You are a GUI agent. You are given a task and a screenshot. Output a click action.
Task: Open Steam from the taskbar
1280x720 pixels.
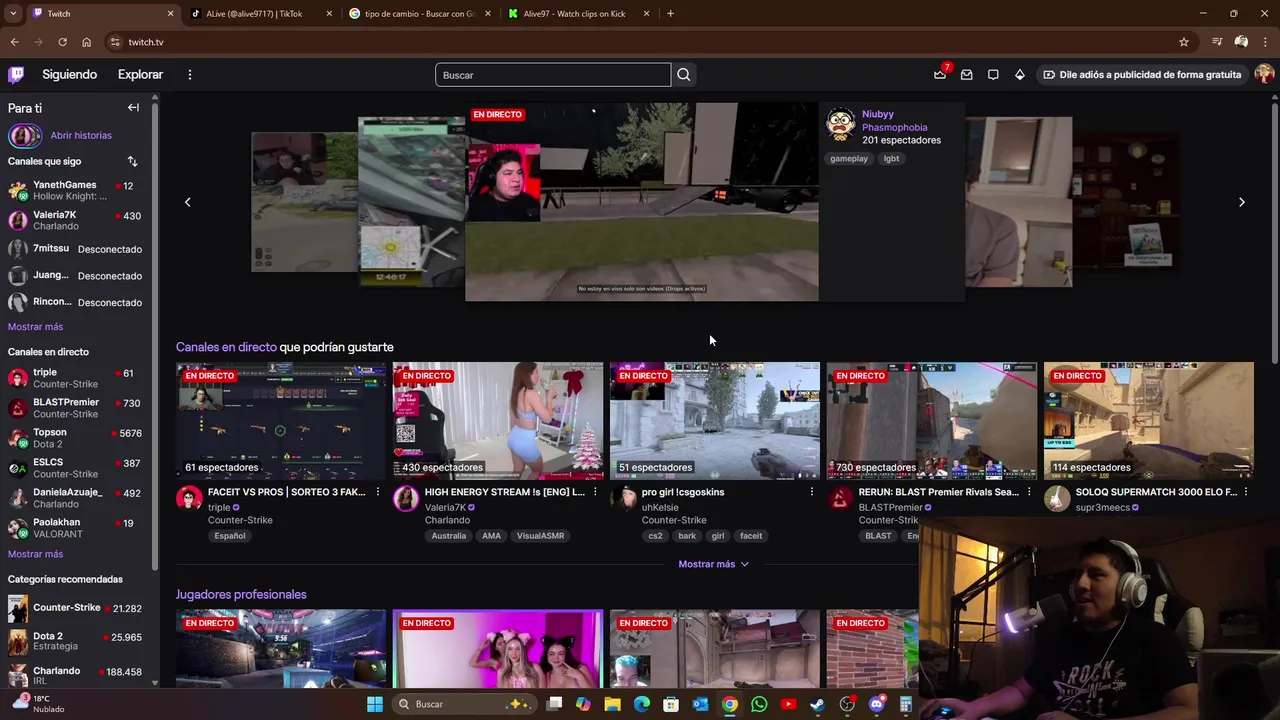point(817,704)
